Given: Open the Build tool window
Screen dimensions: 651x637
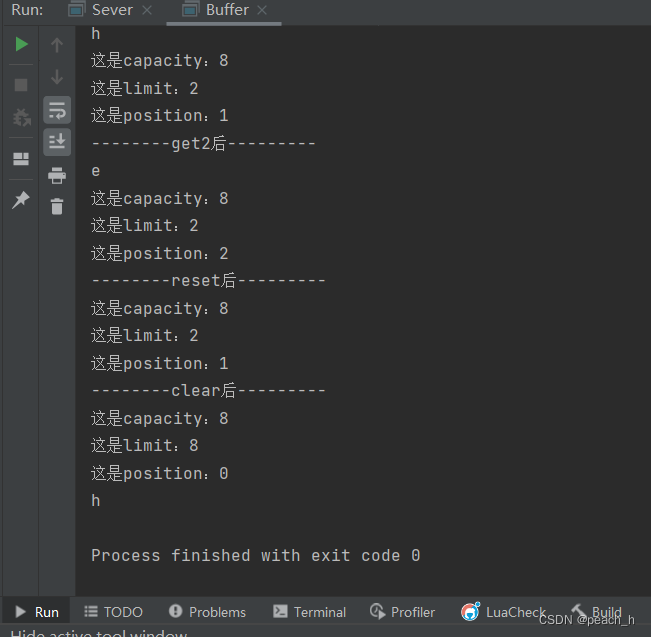Looking at the screenshot, I should pyautogui.click(x=597, y=612).
